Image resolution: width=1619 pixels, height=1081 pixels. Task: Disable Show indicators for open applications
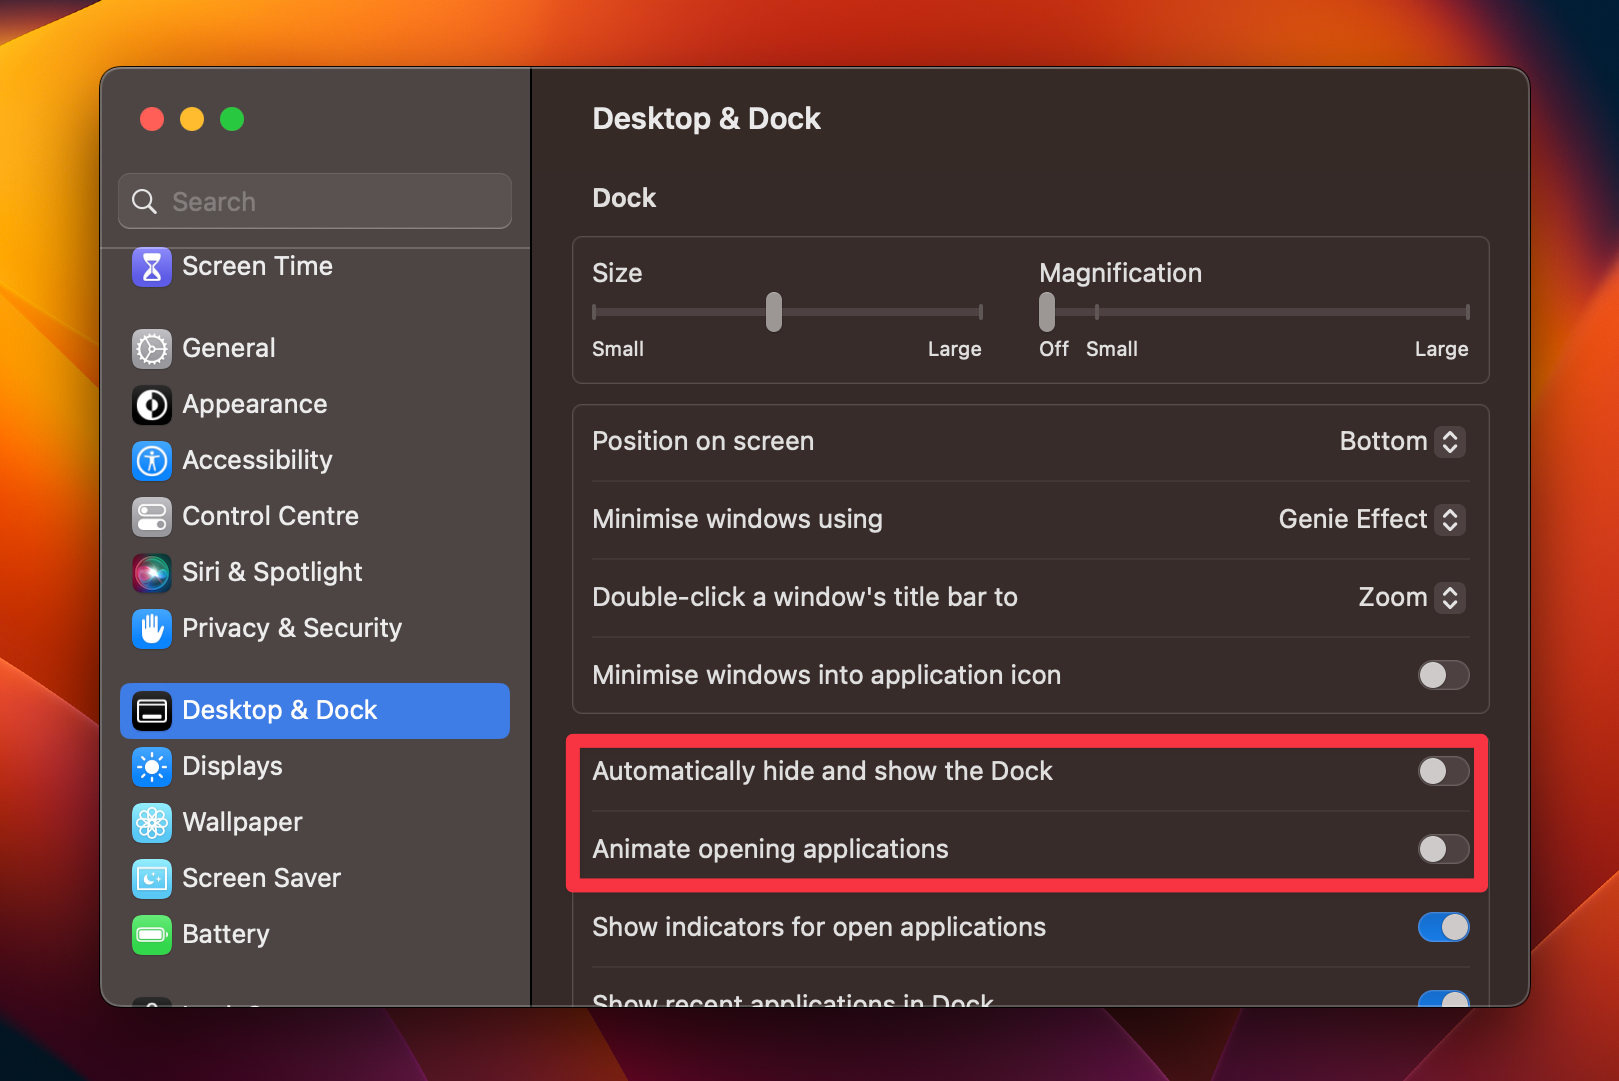tap(1443, 927)
